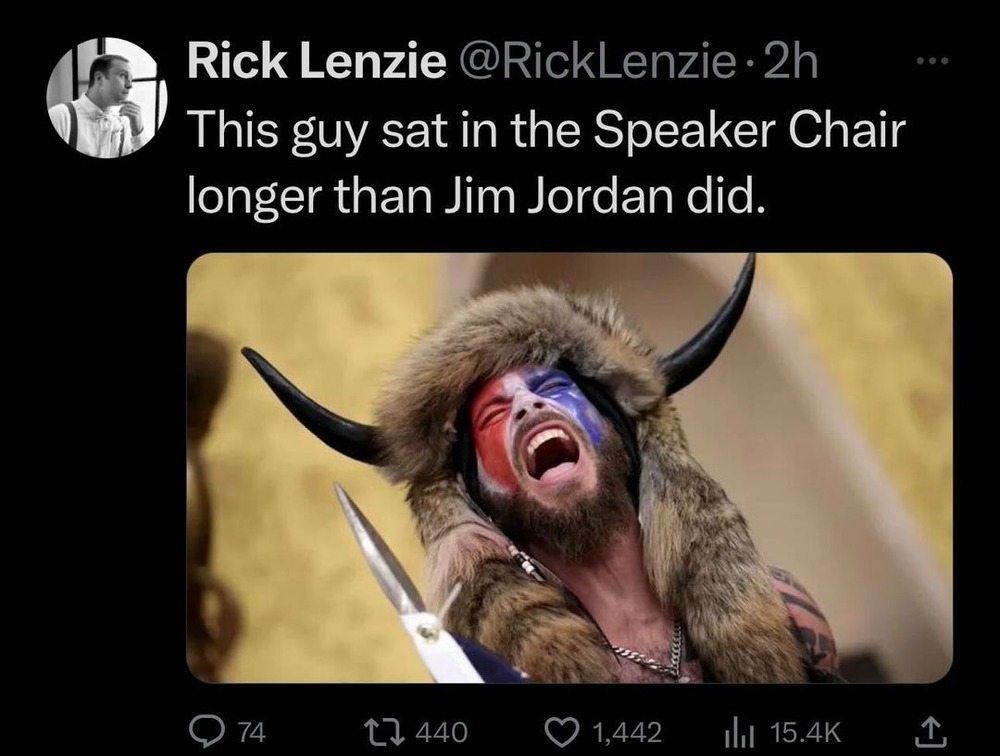
Task: Click the line "longer than Jim Jordan did."
Action: point(475,196)
